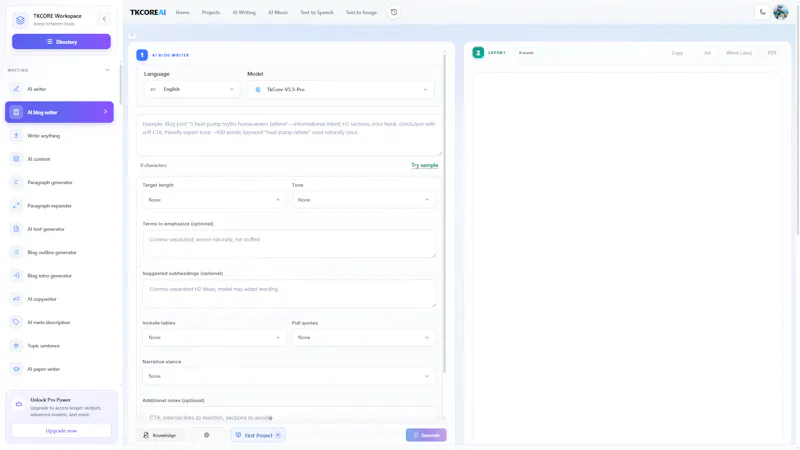Open the Include tables dropdown
The image size is (800, 450).
click(214, 338)
